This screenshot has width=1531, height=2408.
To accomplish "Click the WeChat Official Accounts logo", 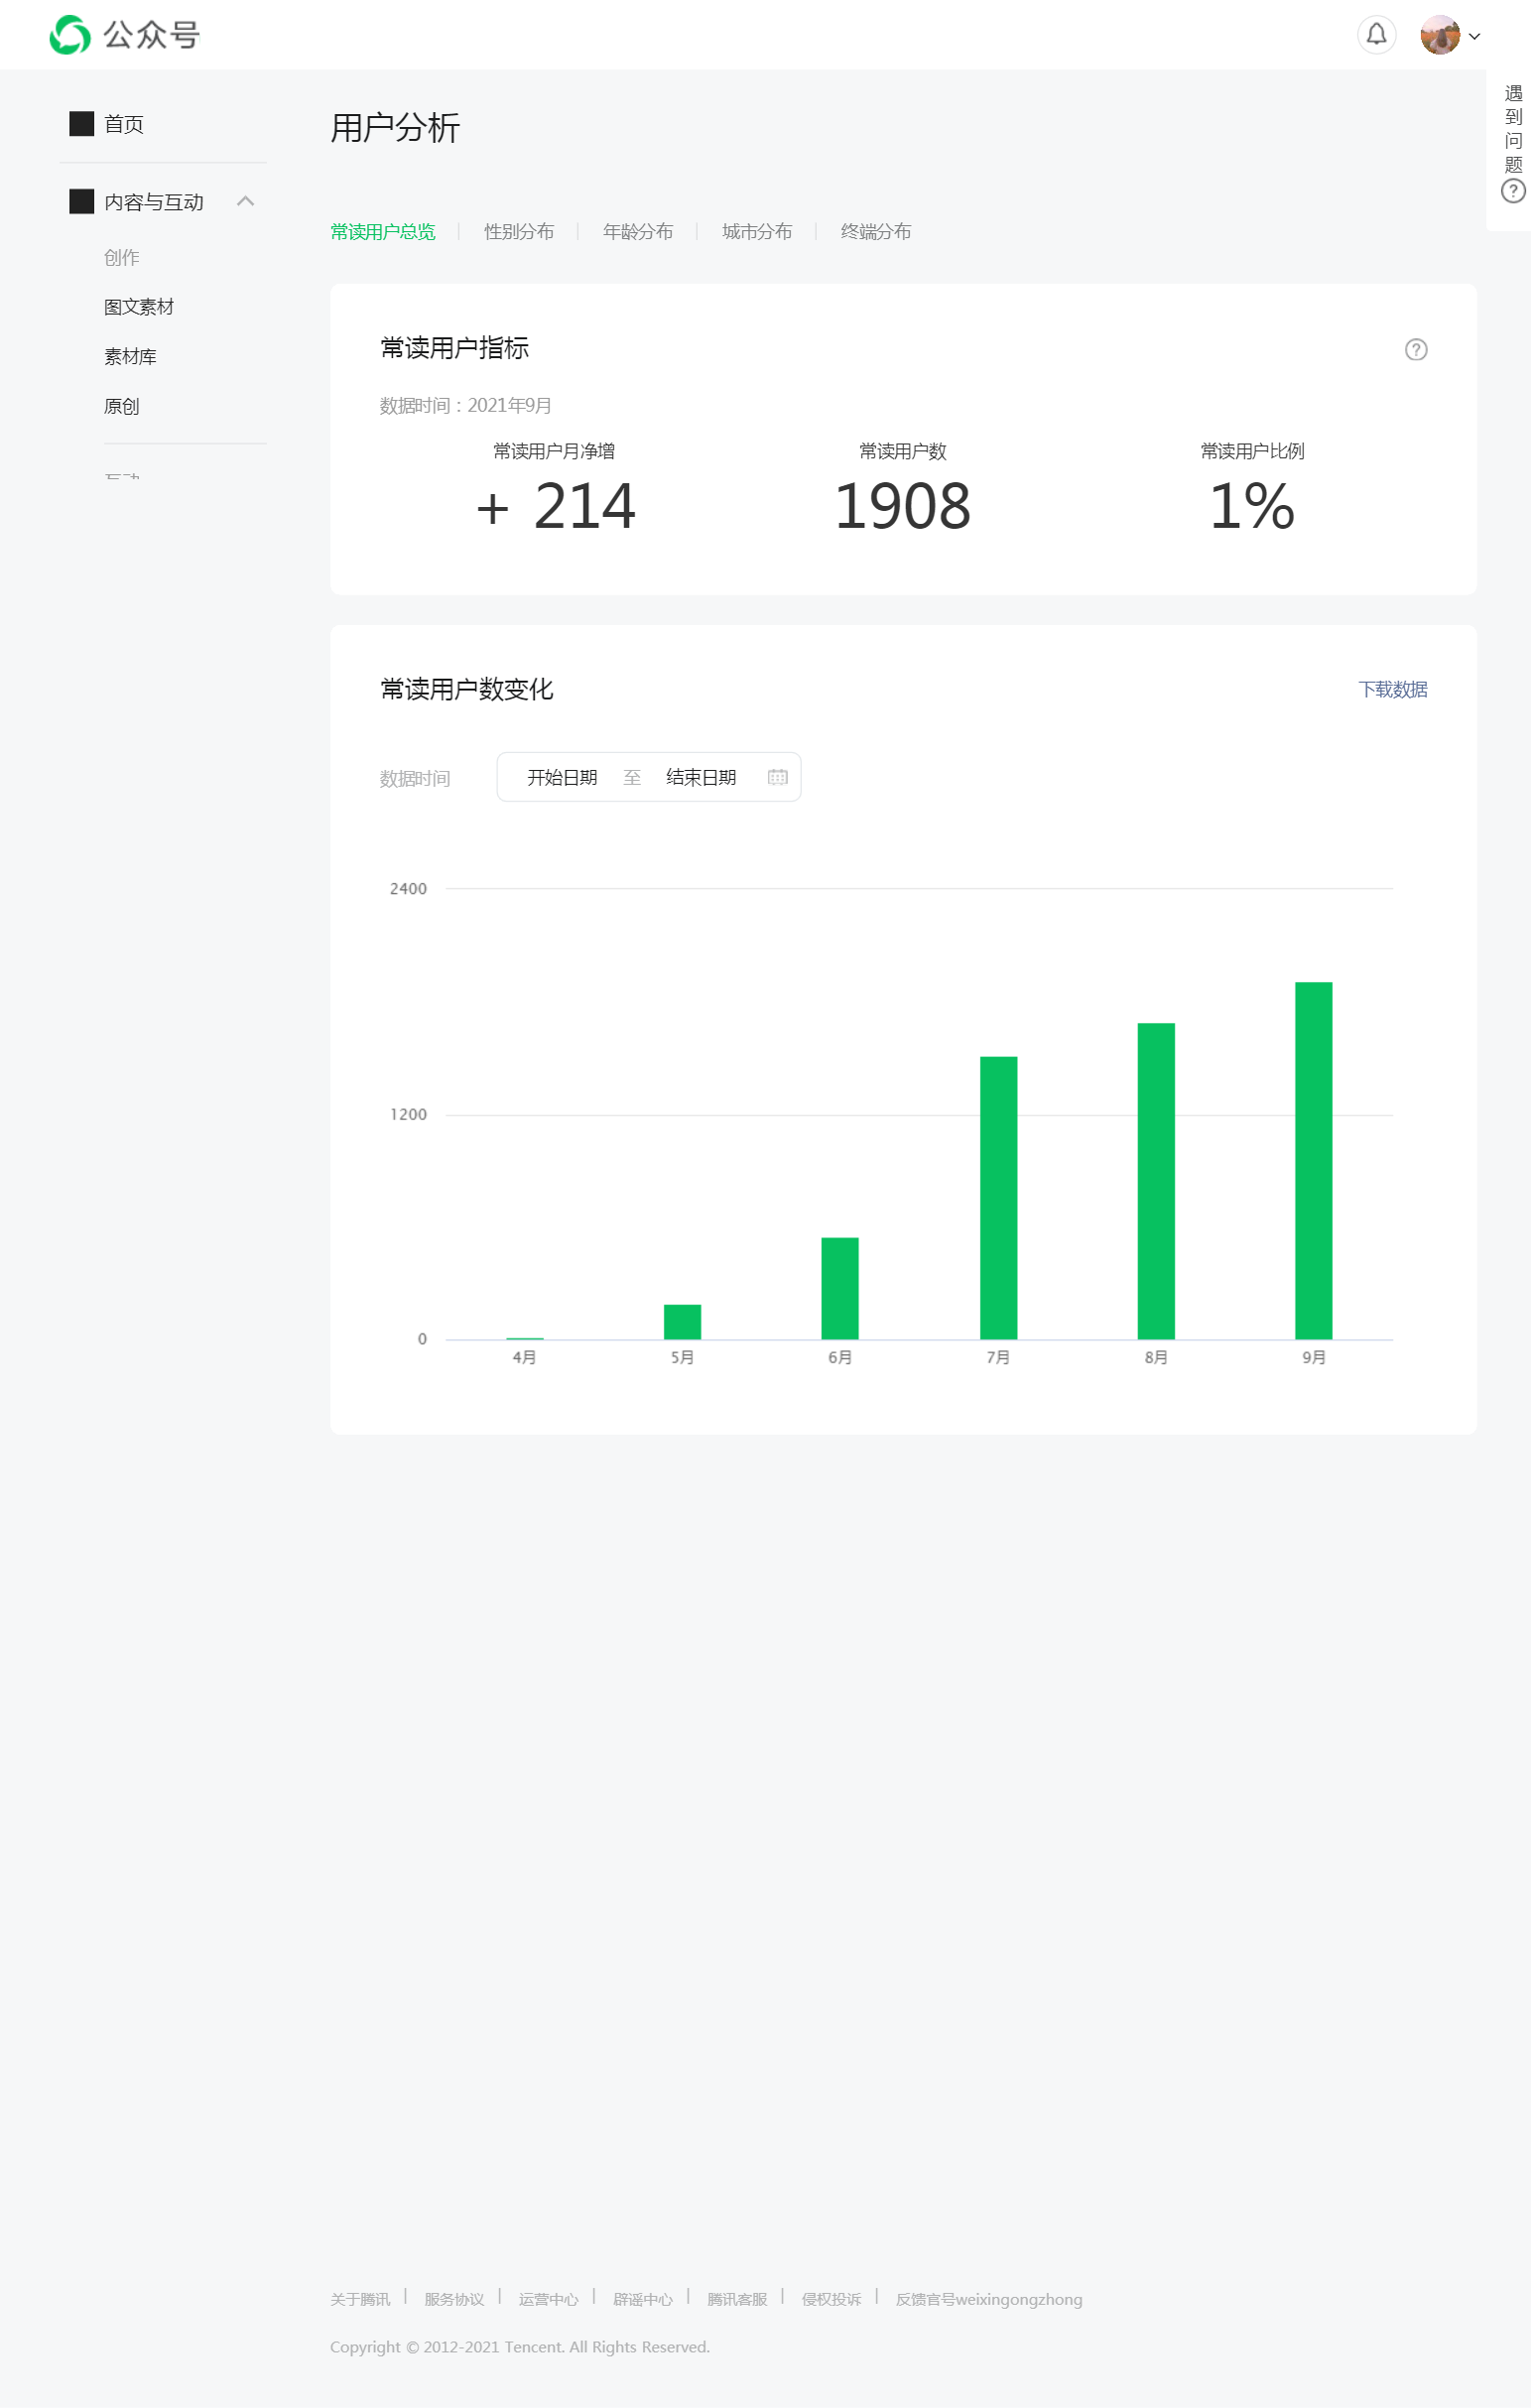I will tap(70, 35).
